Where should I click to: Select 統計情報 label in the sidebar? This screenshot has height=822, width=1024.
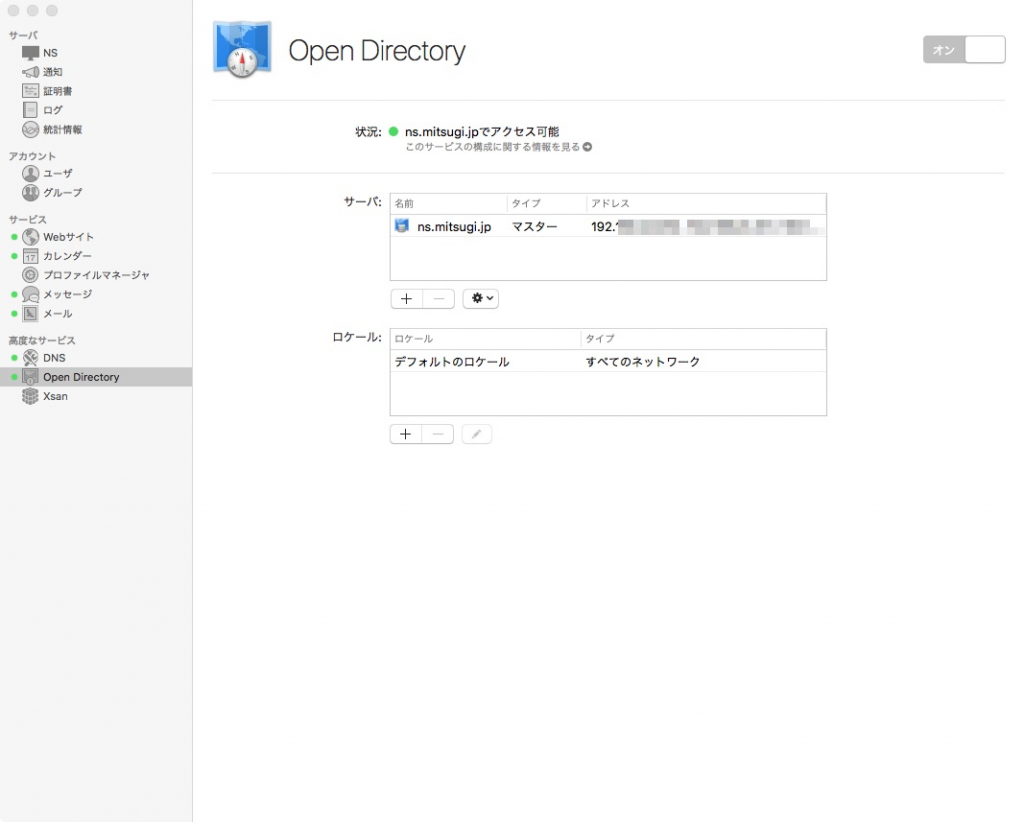[x=63, y=129]
